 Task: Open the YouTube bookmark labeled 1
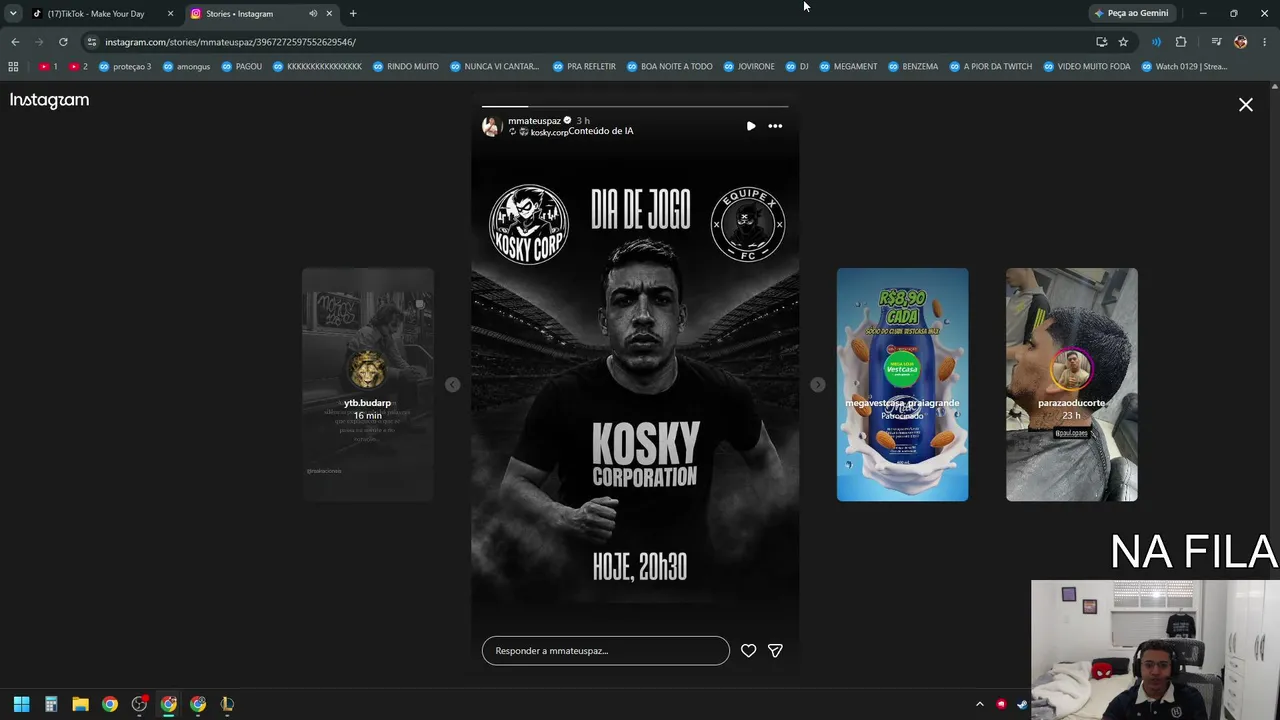48,67
